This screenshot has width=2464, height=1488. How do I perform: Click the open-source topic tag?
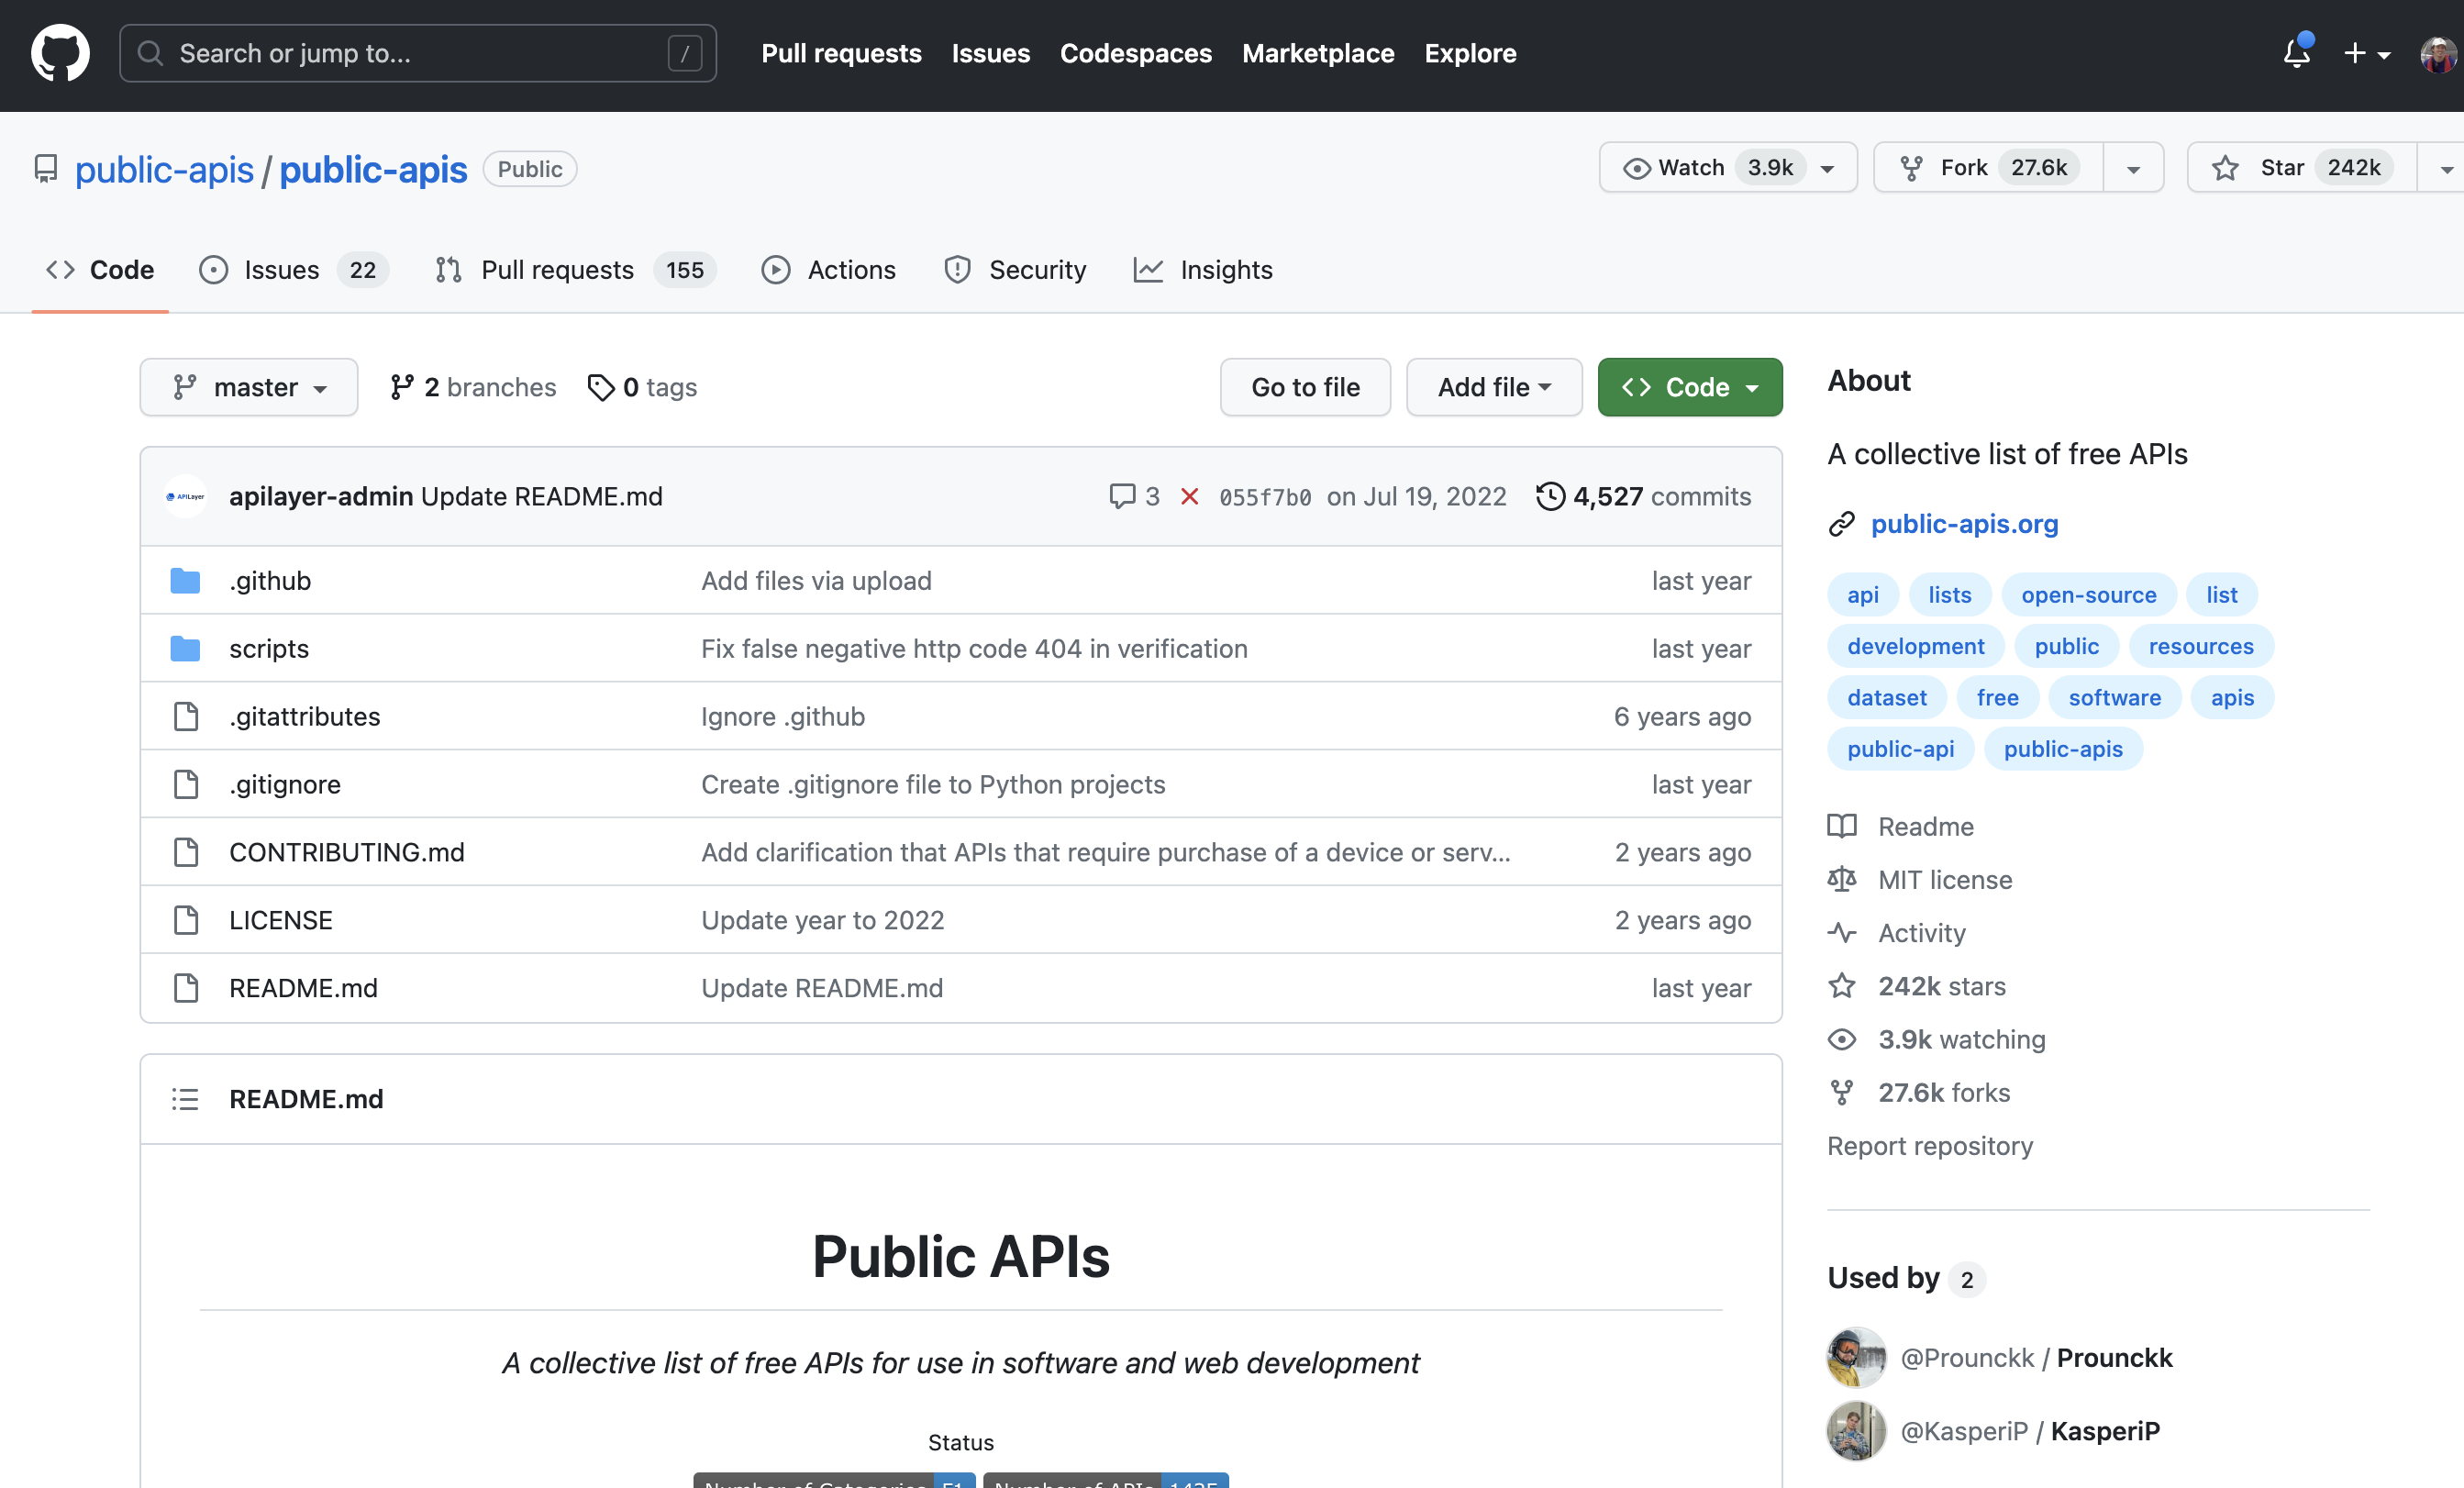click(2089, 595)
